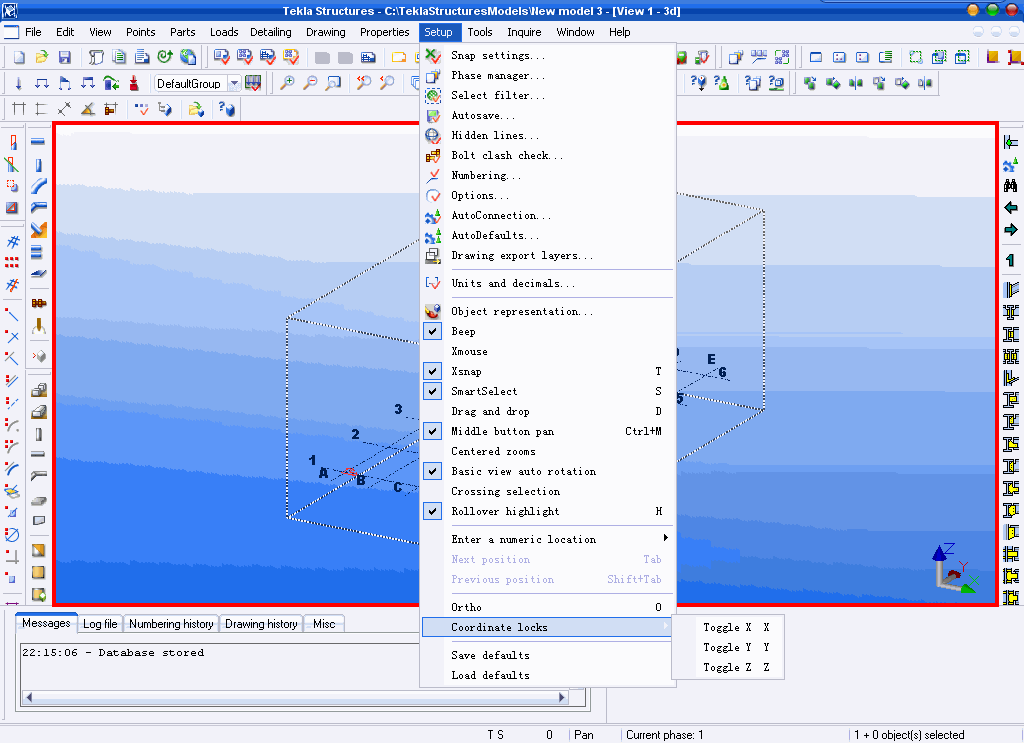This screenshot has width=1024, height=743.
Task: Click the green right arrow icon
Action: tap(1010, 230)
